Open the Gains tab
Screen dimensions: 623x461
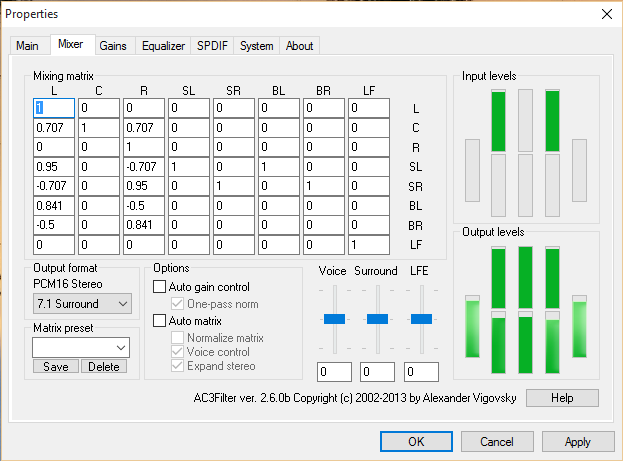click(x=113, y=46)
